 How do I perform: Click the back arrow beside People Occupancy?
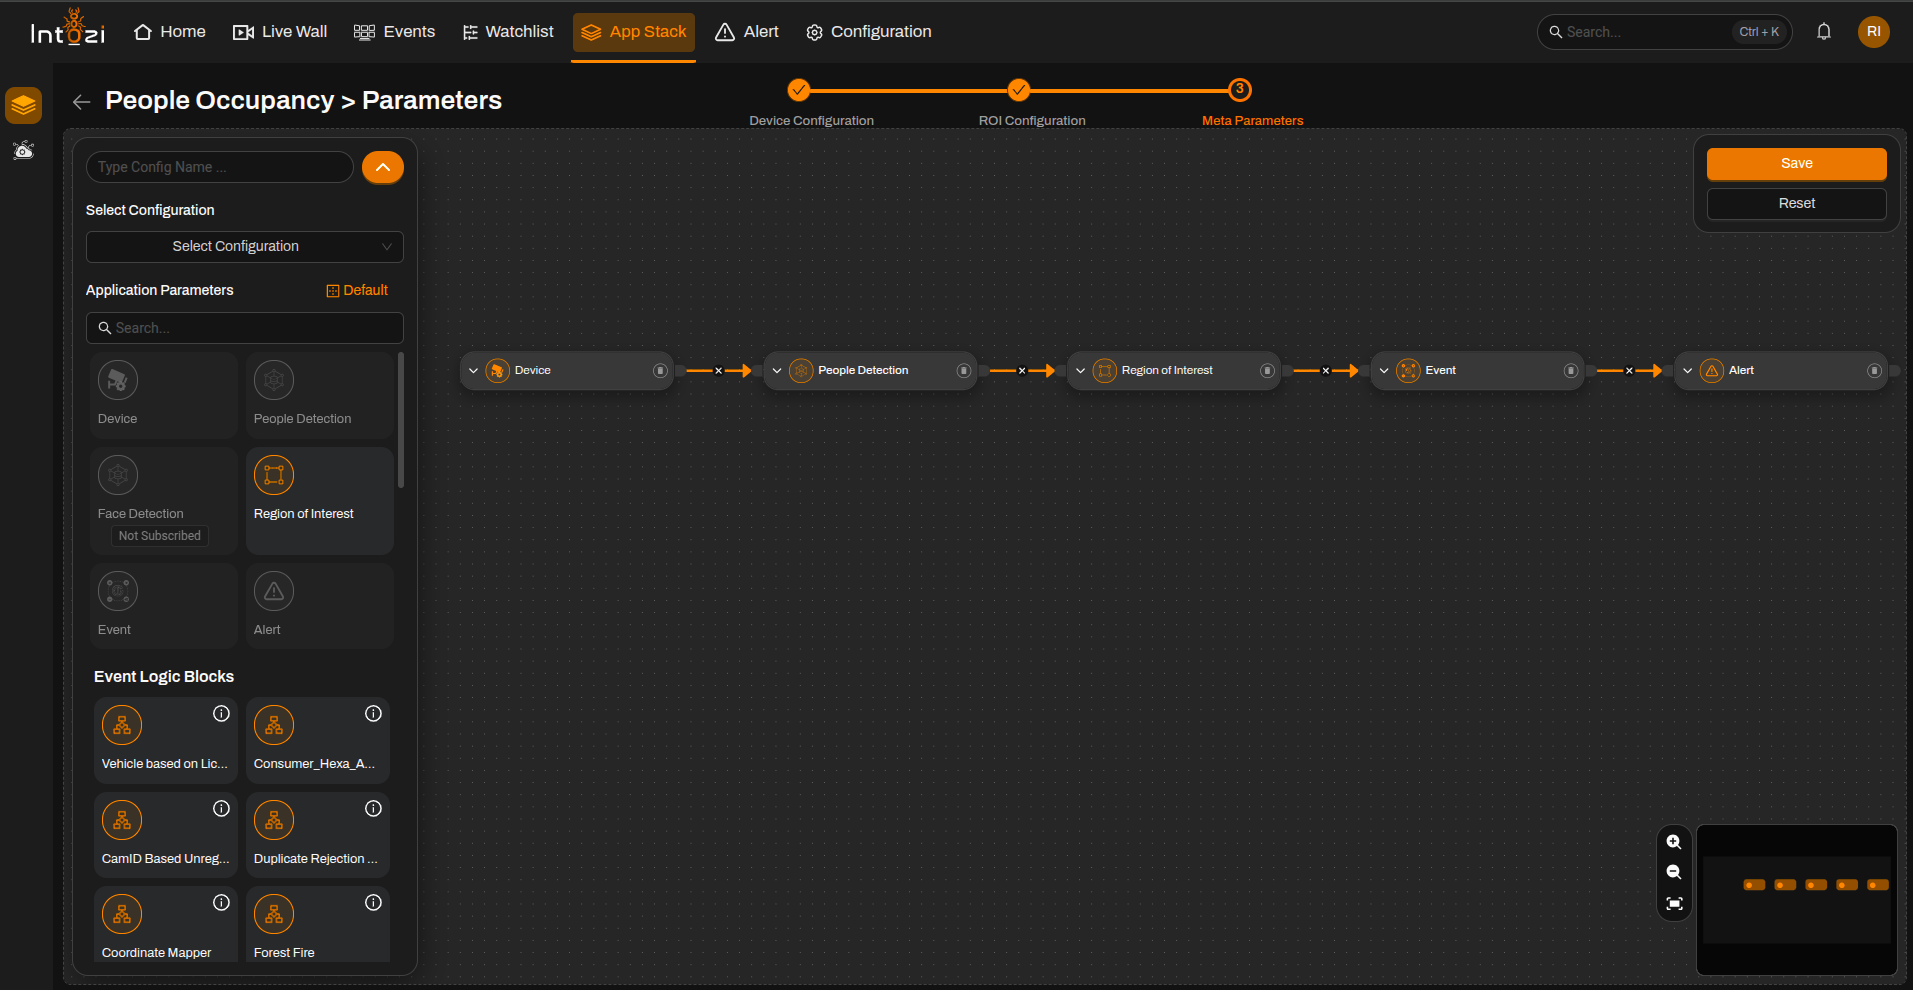pyautogui.click(x=82, y=101)
